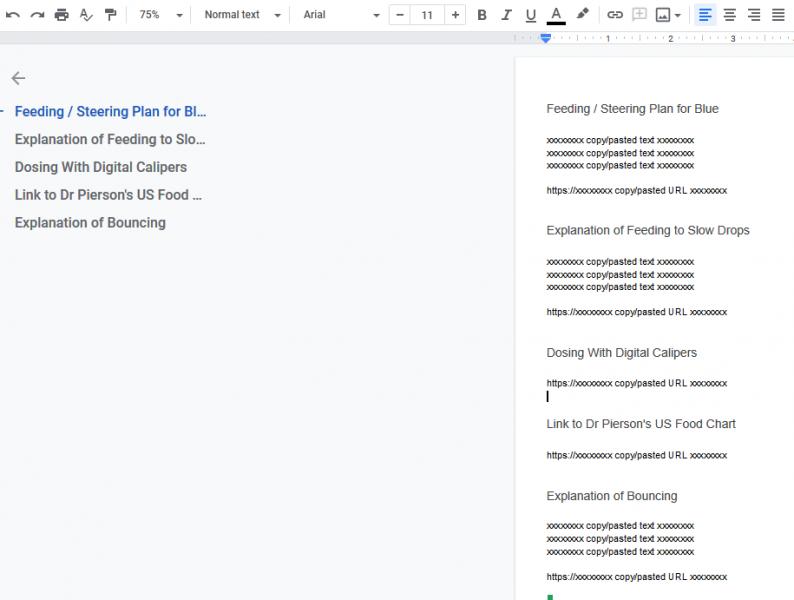Open the Arial font dropdown
The height and width of the screenshot is (600, 794).
point(341,15)
